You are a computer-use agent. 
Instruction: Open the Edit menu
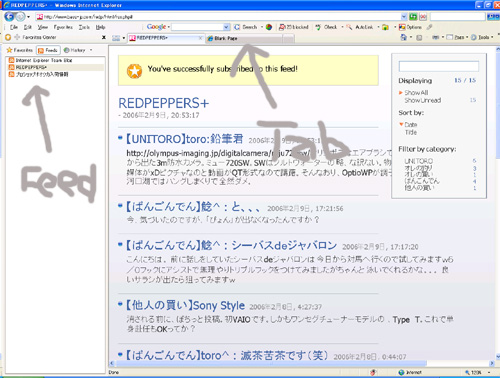(28, 27)
